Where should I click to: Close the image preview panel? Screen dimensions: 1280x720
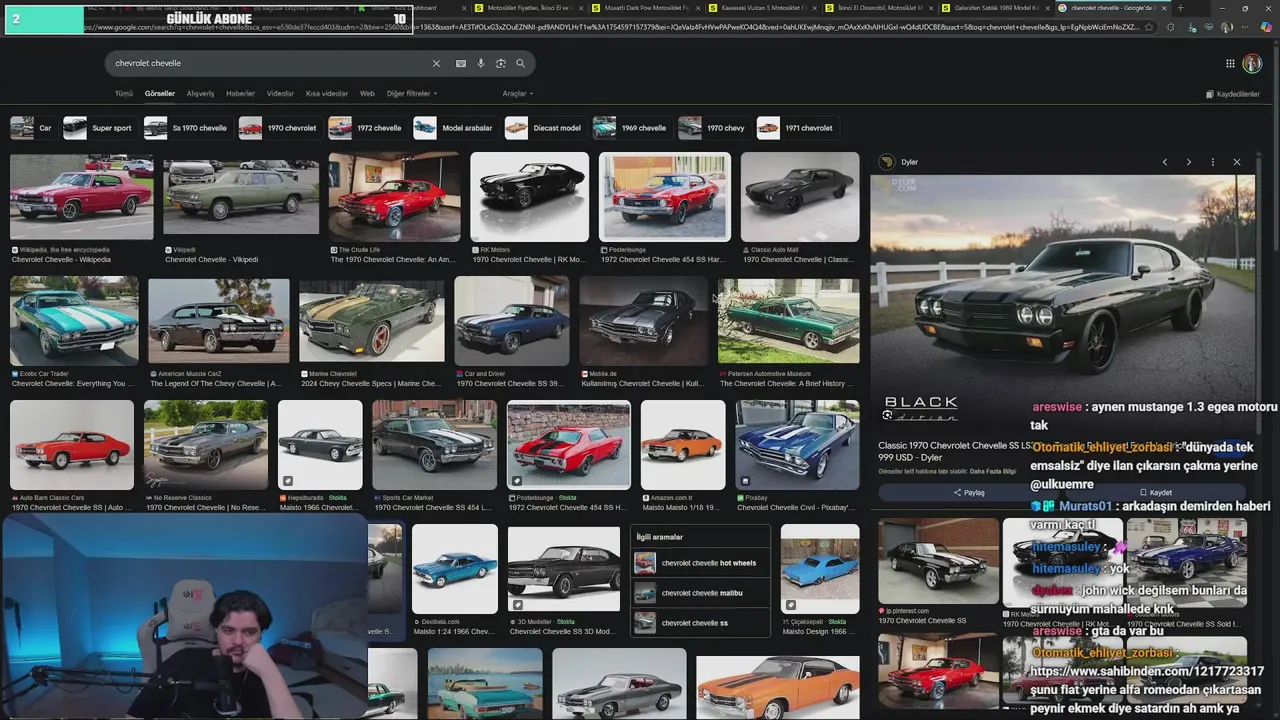pyautogui.click(x=1236, y=162)
